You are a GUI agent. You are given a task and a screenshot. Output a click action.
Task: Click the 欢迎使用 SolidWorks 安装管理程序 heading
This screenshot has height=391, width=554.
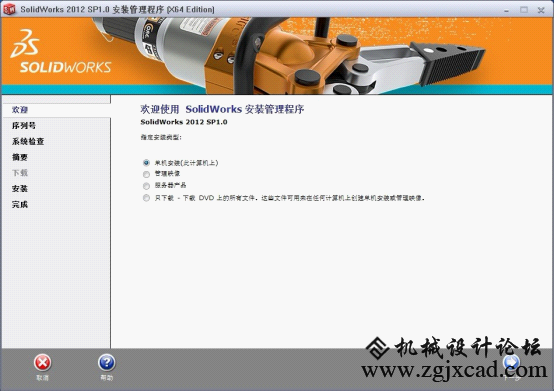222,109
